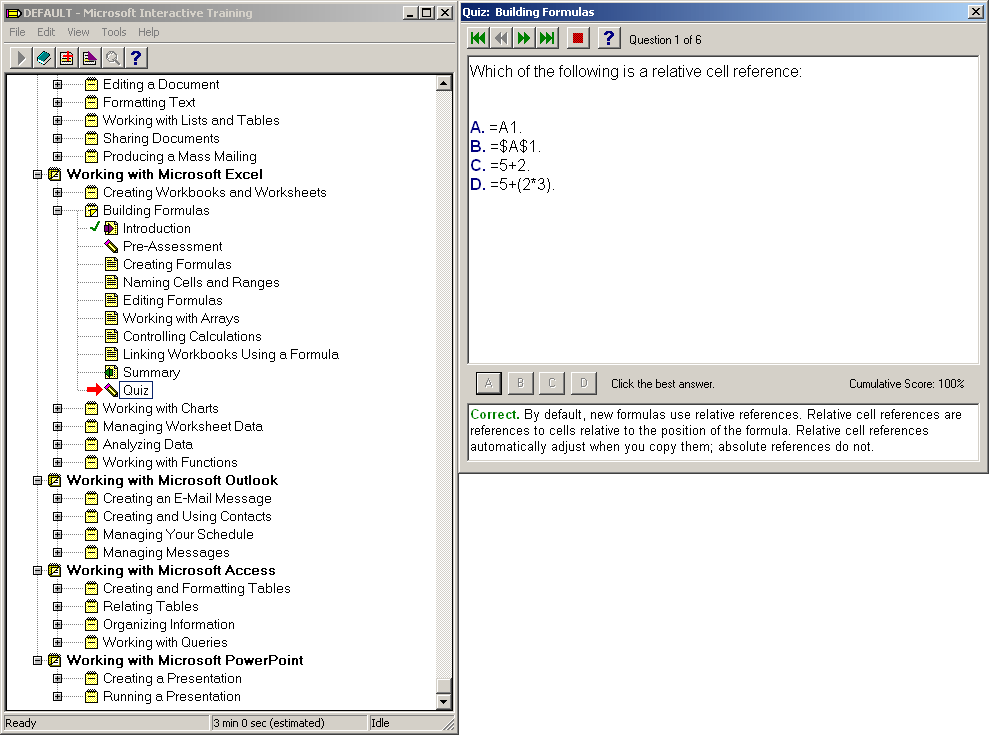Collapse the Working with Microsoft Access node

coord(37,570)
